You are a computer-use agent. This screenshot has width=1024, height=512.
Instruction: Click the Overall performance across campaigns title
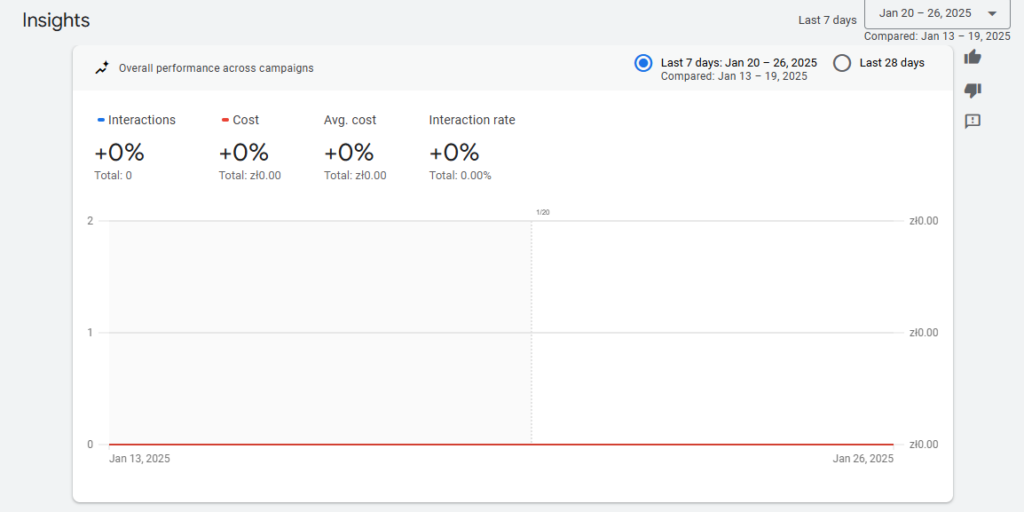[x=216, y=68]
